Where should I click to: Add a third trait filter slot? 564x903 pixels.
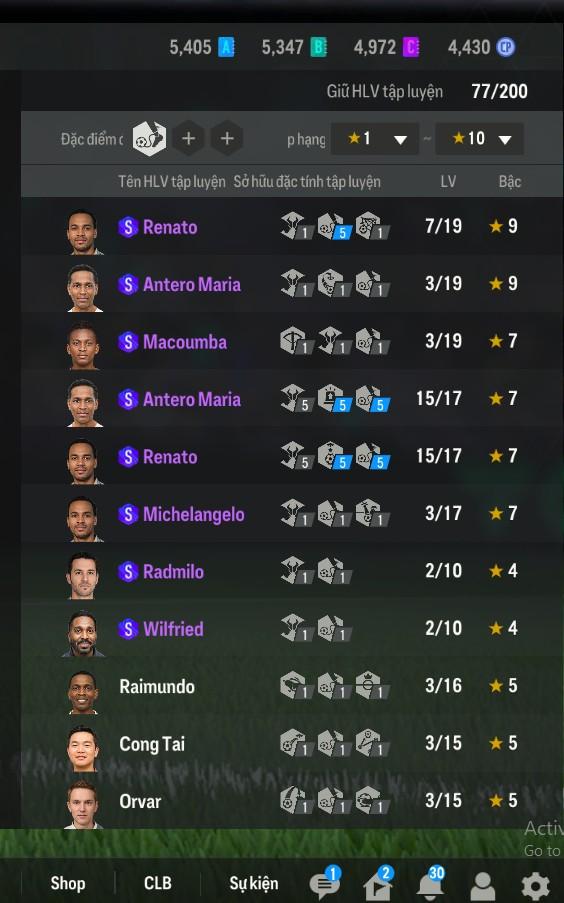click(227, 138)
